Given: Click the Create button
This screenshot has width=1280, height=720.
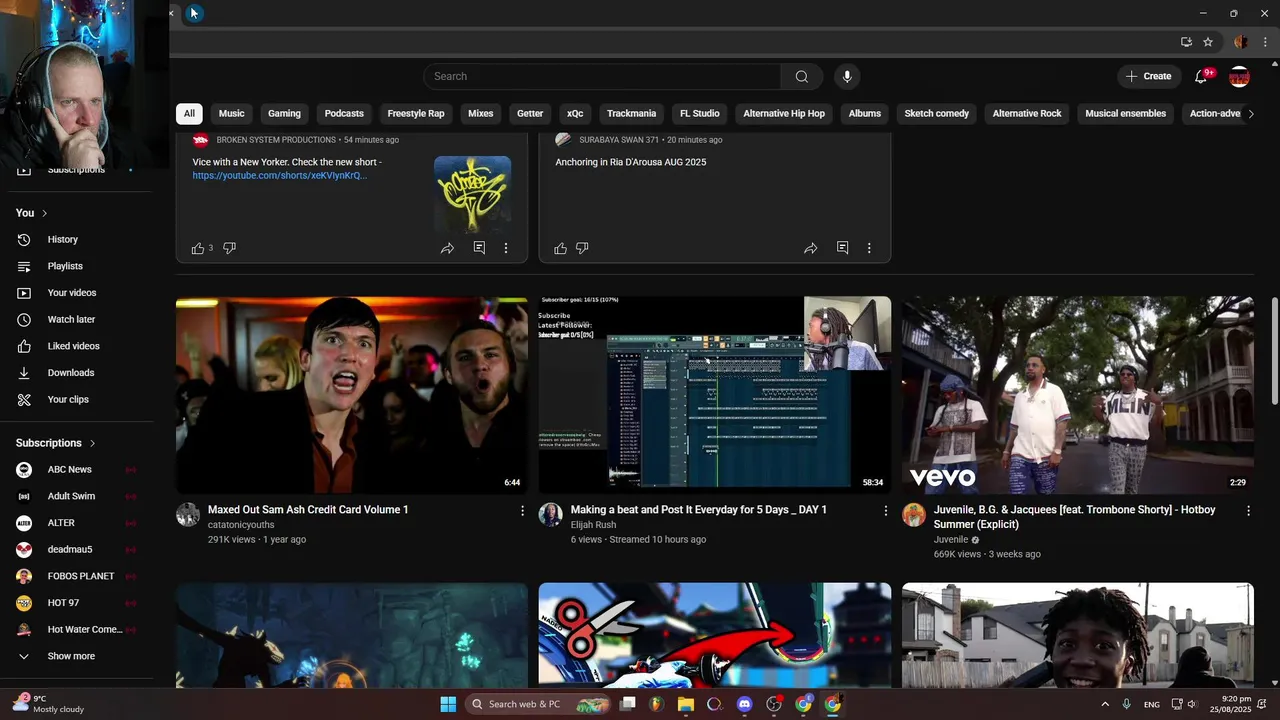Looking at the screenshot, I should (1148, 77).
